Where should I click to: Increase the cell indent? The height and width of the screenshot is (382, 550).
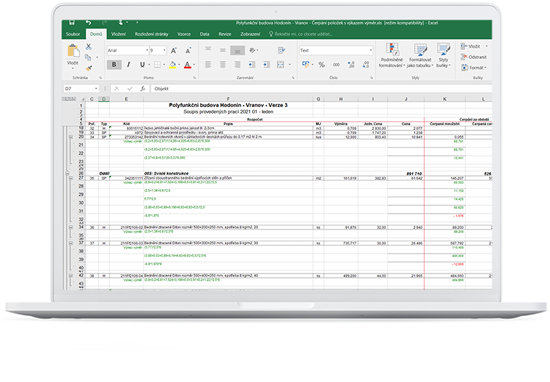[x=266, y=65]
